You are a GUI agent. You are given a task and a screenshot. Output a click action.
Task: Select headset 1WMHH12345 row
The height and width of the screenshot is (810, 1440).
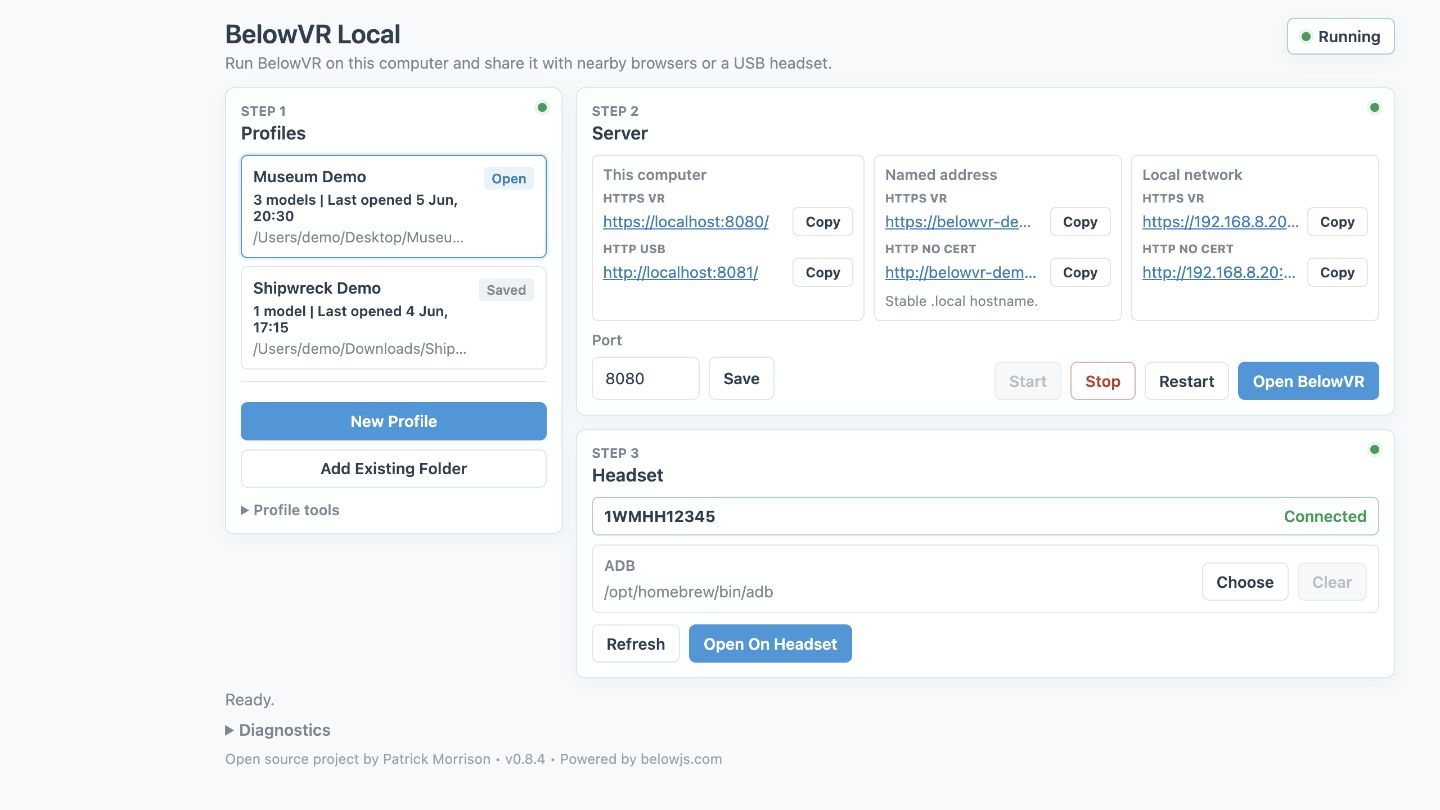985,516
